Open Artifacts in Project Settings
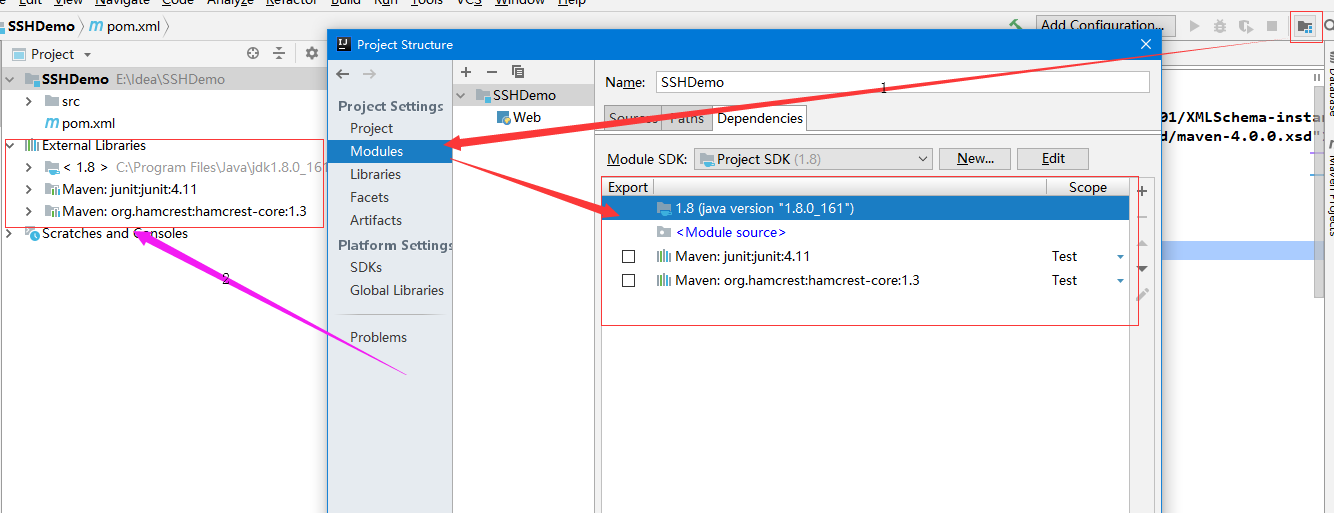 [x=376, y=220]
